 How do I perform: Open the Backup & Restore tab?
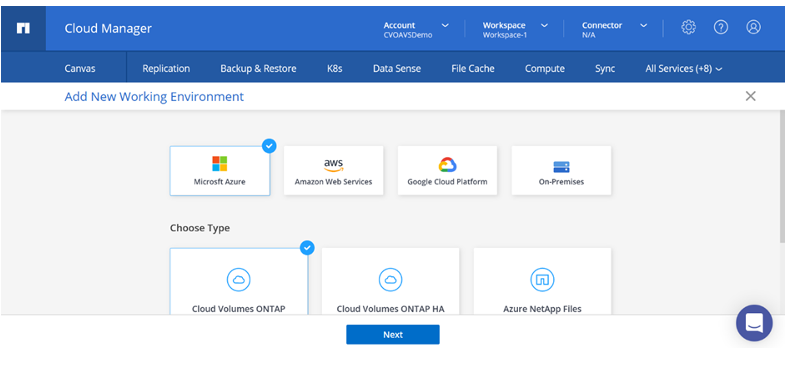coord(258,69)
